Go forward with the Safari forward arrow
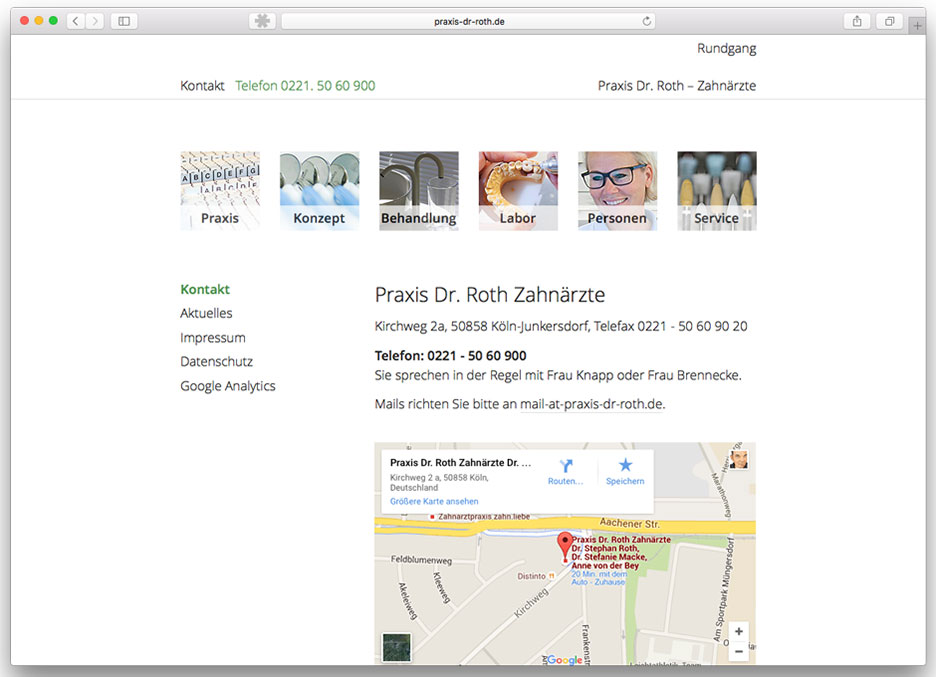This screenshot has width=936, height=677. pos(94,21)
